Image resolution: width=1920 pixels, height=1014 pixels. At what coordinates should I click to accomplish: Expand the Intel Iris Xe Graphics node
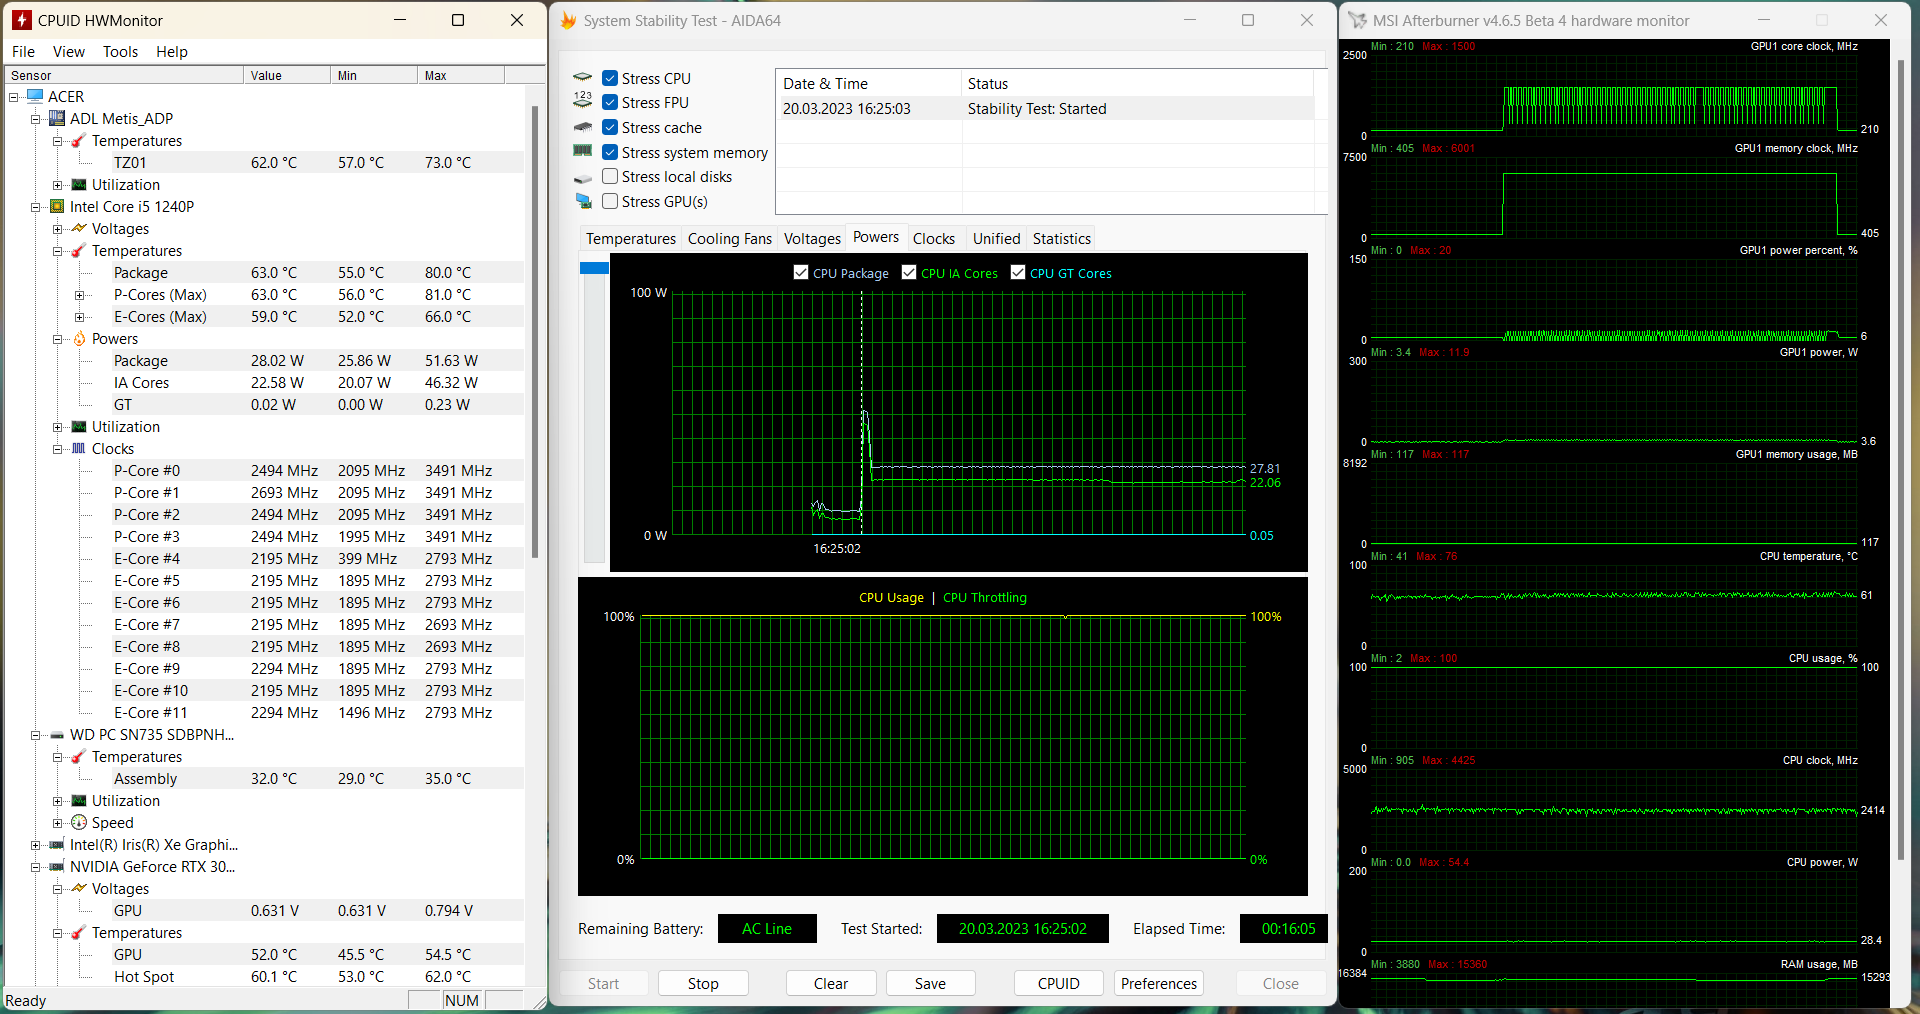36,845
